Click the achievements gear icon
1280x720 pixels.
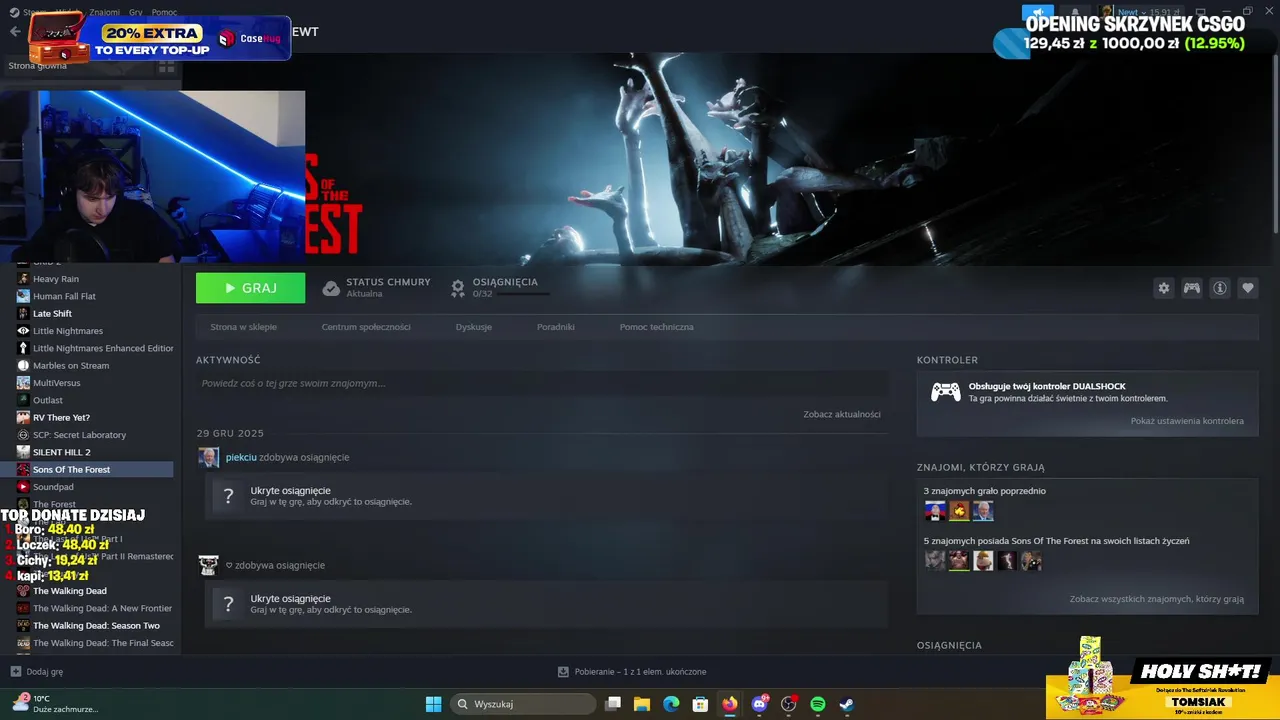coord(458,288)
